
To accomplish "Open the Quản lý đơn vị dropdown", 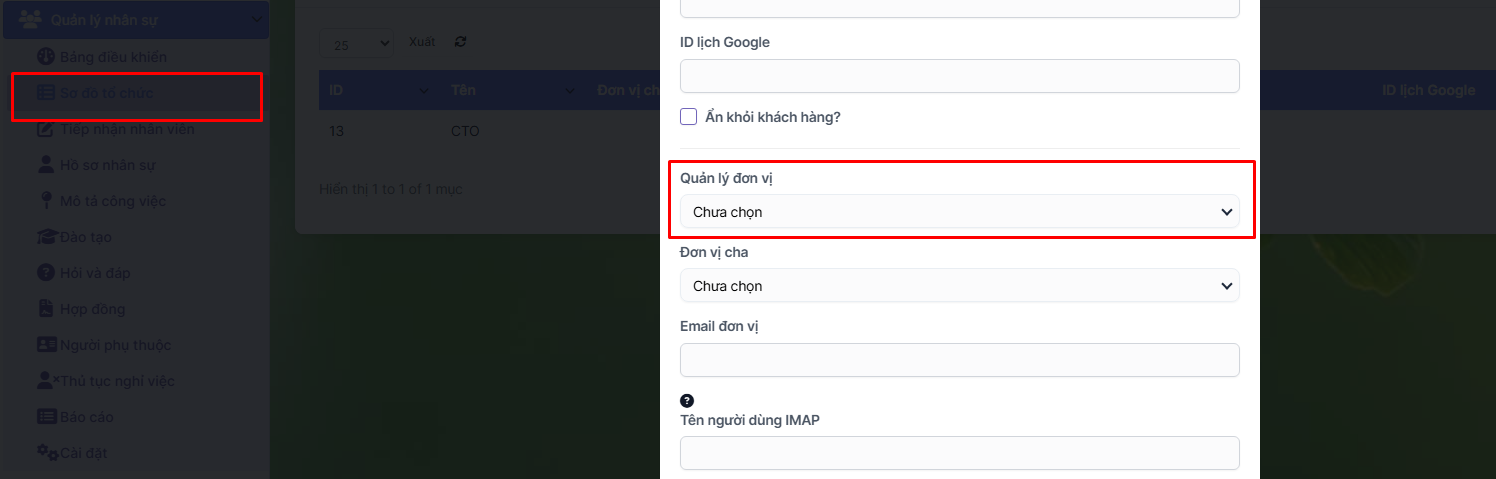I will click(x=959, y=212).
